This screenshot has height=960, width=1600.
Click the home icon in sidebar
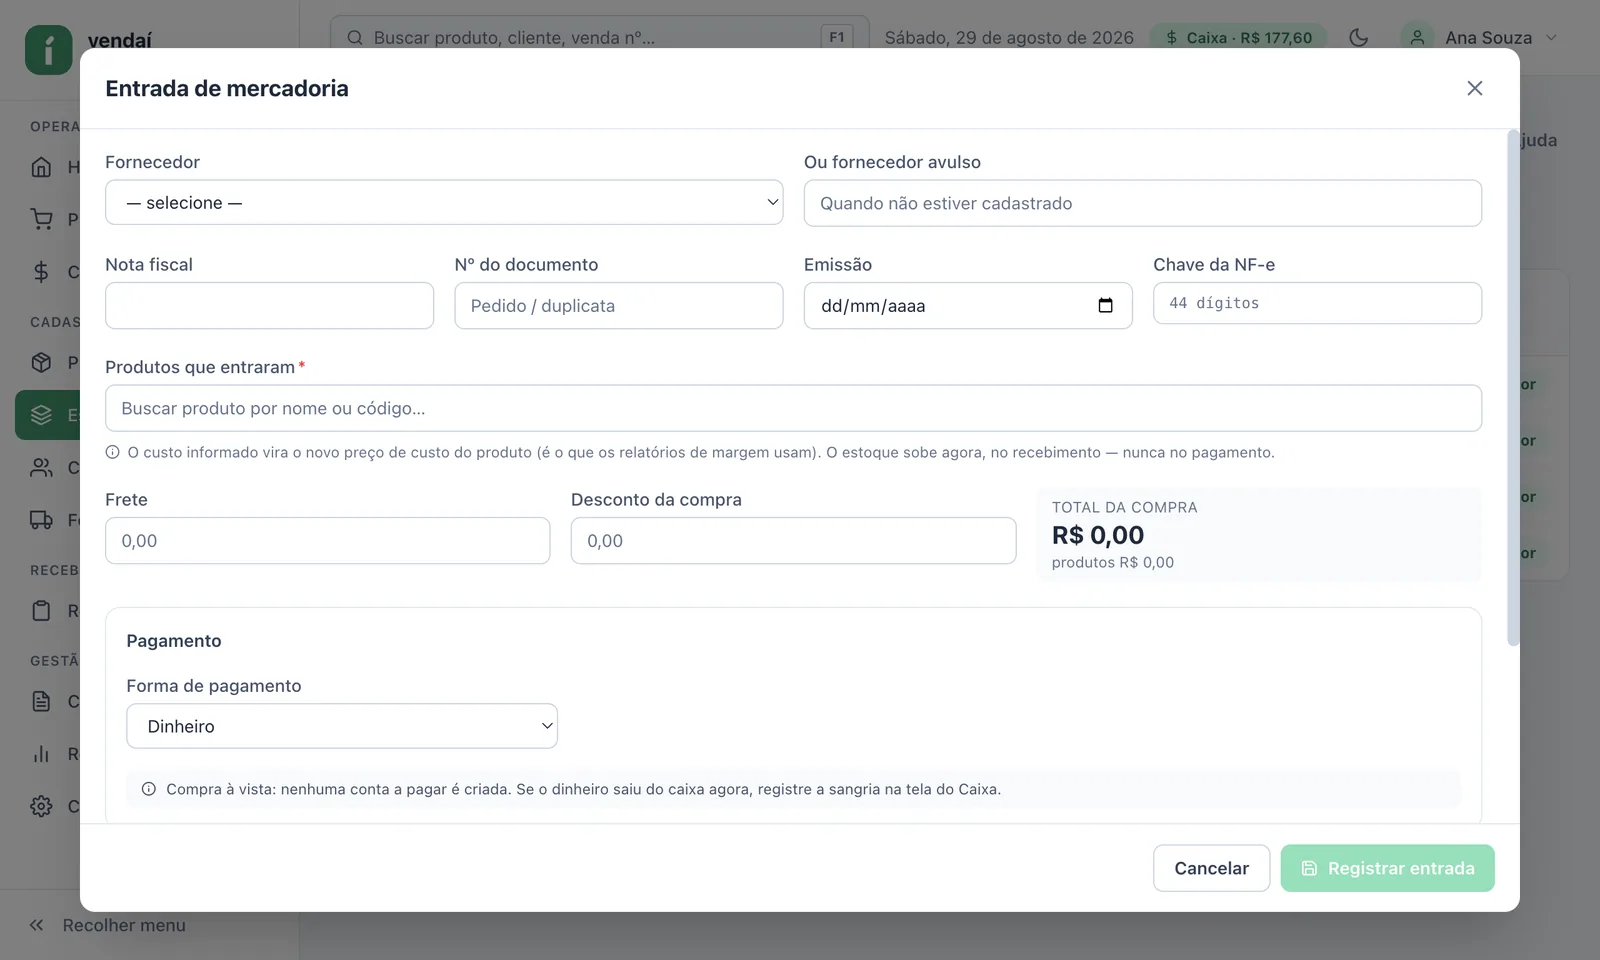click(x=41, y=167)
